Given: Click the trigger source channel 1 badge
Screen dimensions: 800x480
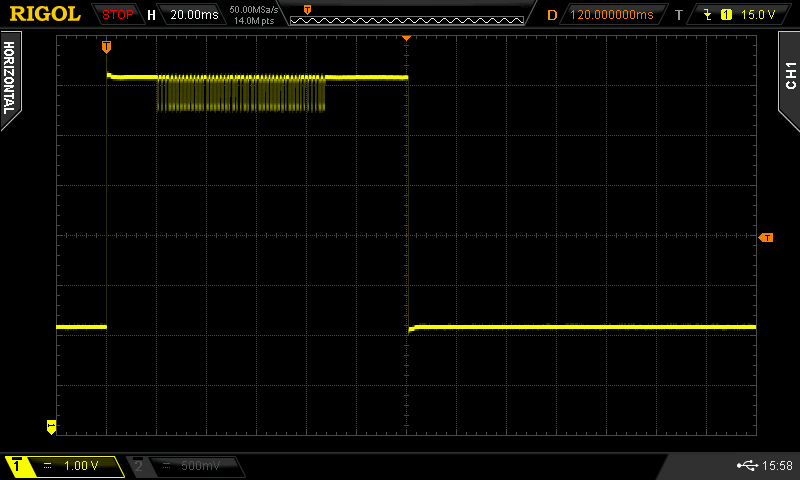Looking at the screenshot, I should (x=726, y=15).
